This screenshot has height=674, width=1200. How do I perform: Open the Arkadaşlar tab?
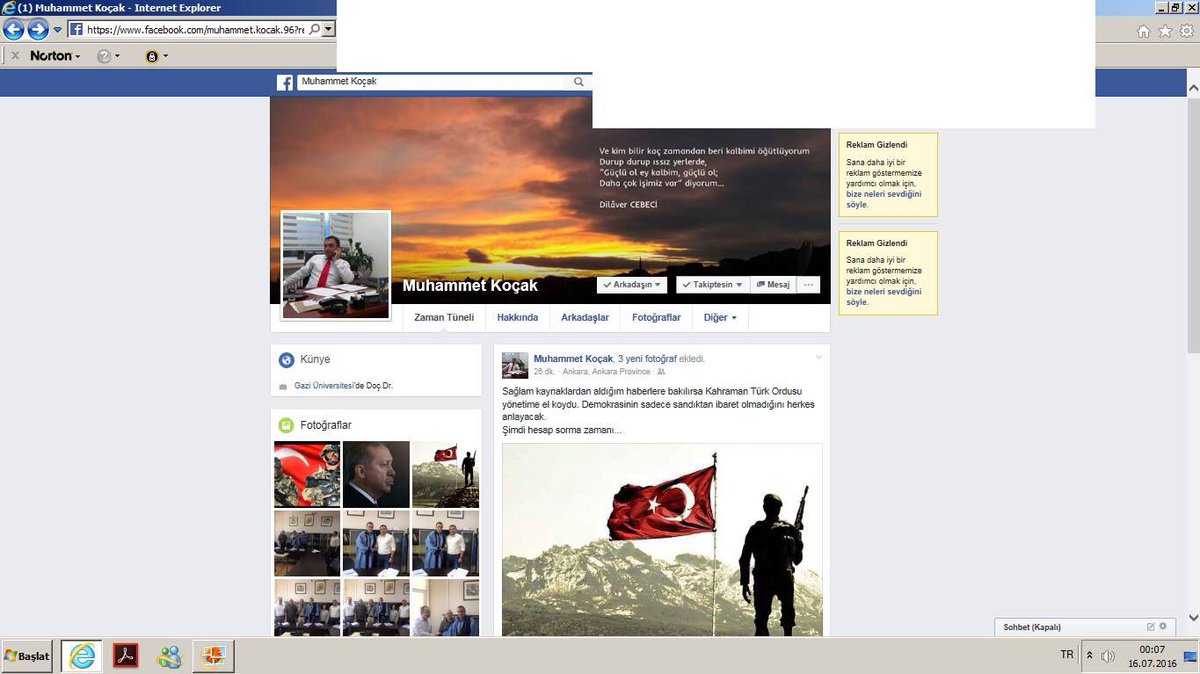585,318
